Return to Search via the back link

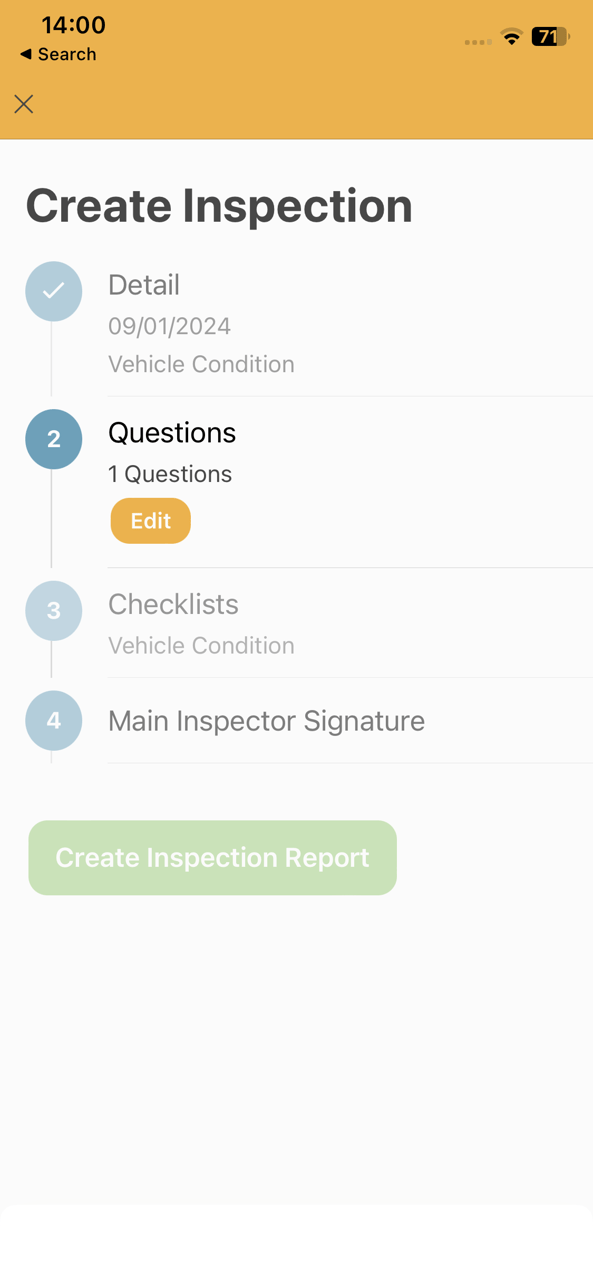(56, 54)
